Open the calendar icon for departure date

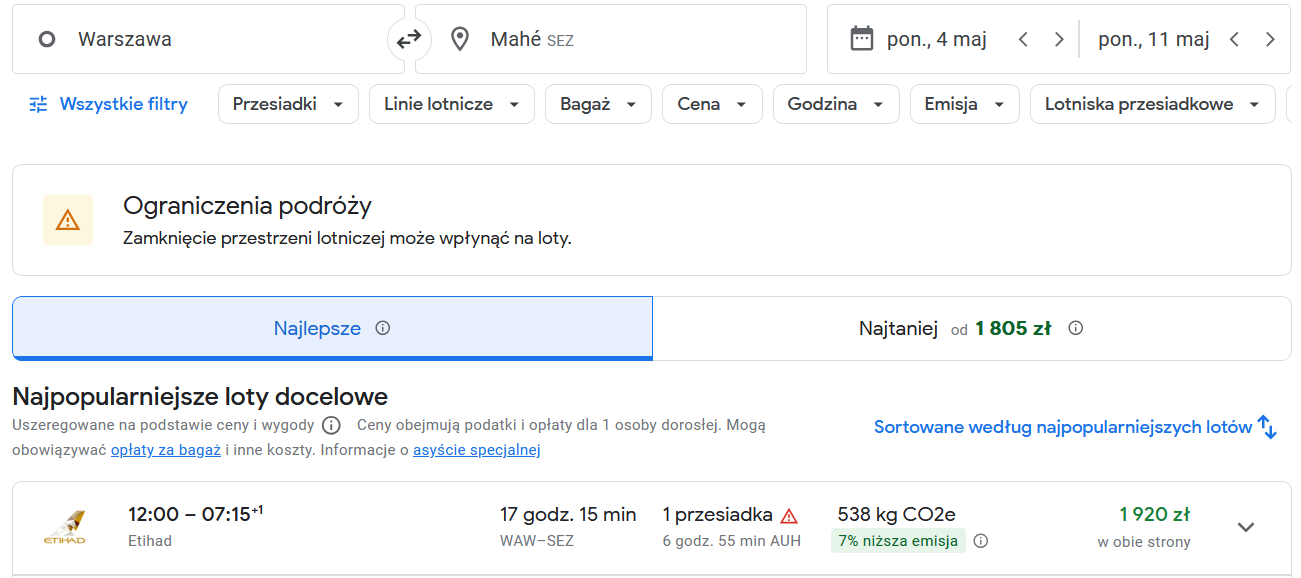[x=861, y=39]
